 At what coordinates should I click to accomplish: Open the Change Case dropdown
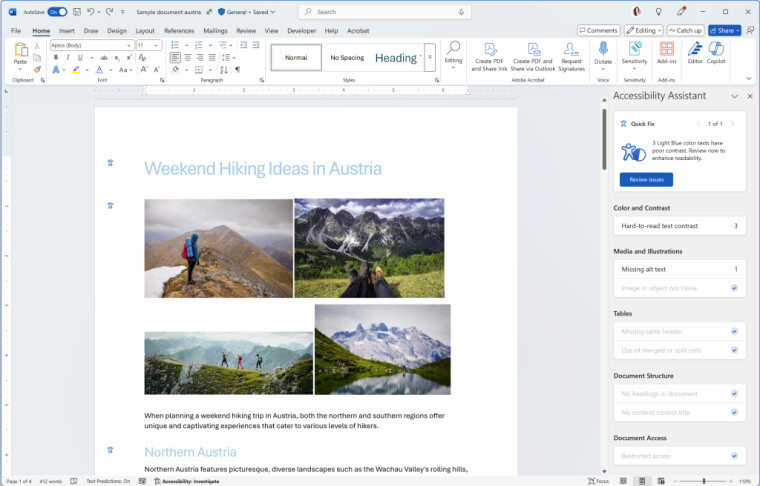(x=125, y=70)
